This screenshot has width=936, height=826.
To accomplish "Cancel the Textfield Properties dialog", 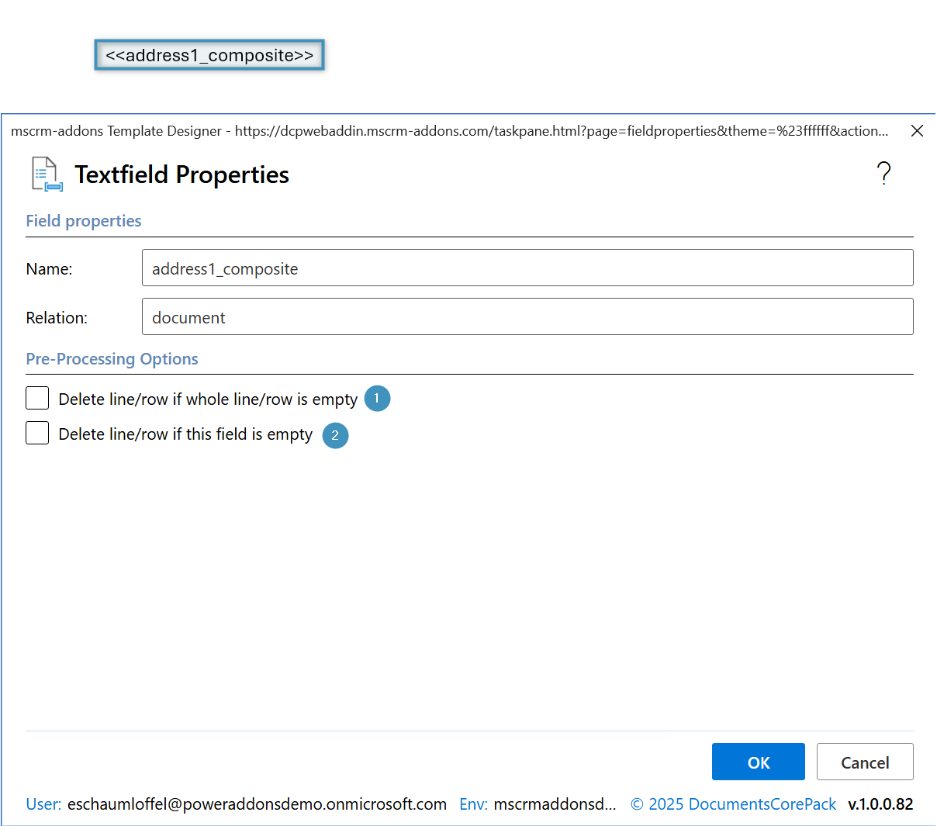I will pyautogui.click(x=864, y=762).
